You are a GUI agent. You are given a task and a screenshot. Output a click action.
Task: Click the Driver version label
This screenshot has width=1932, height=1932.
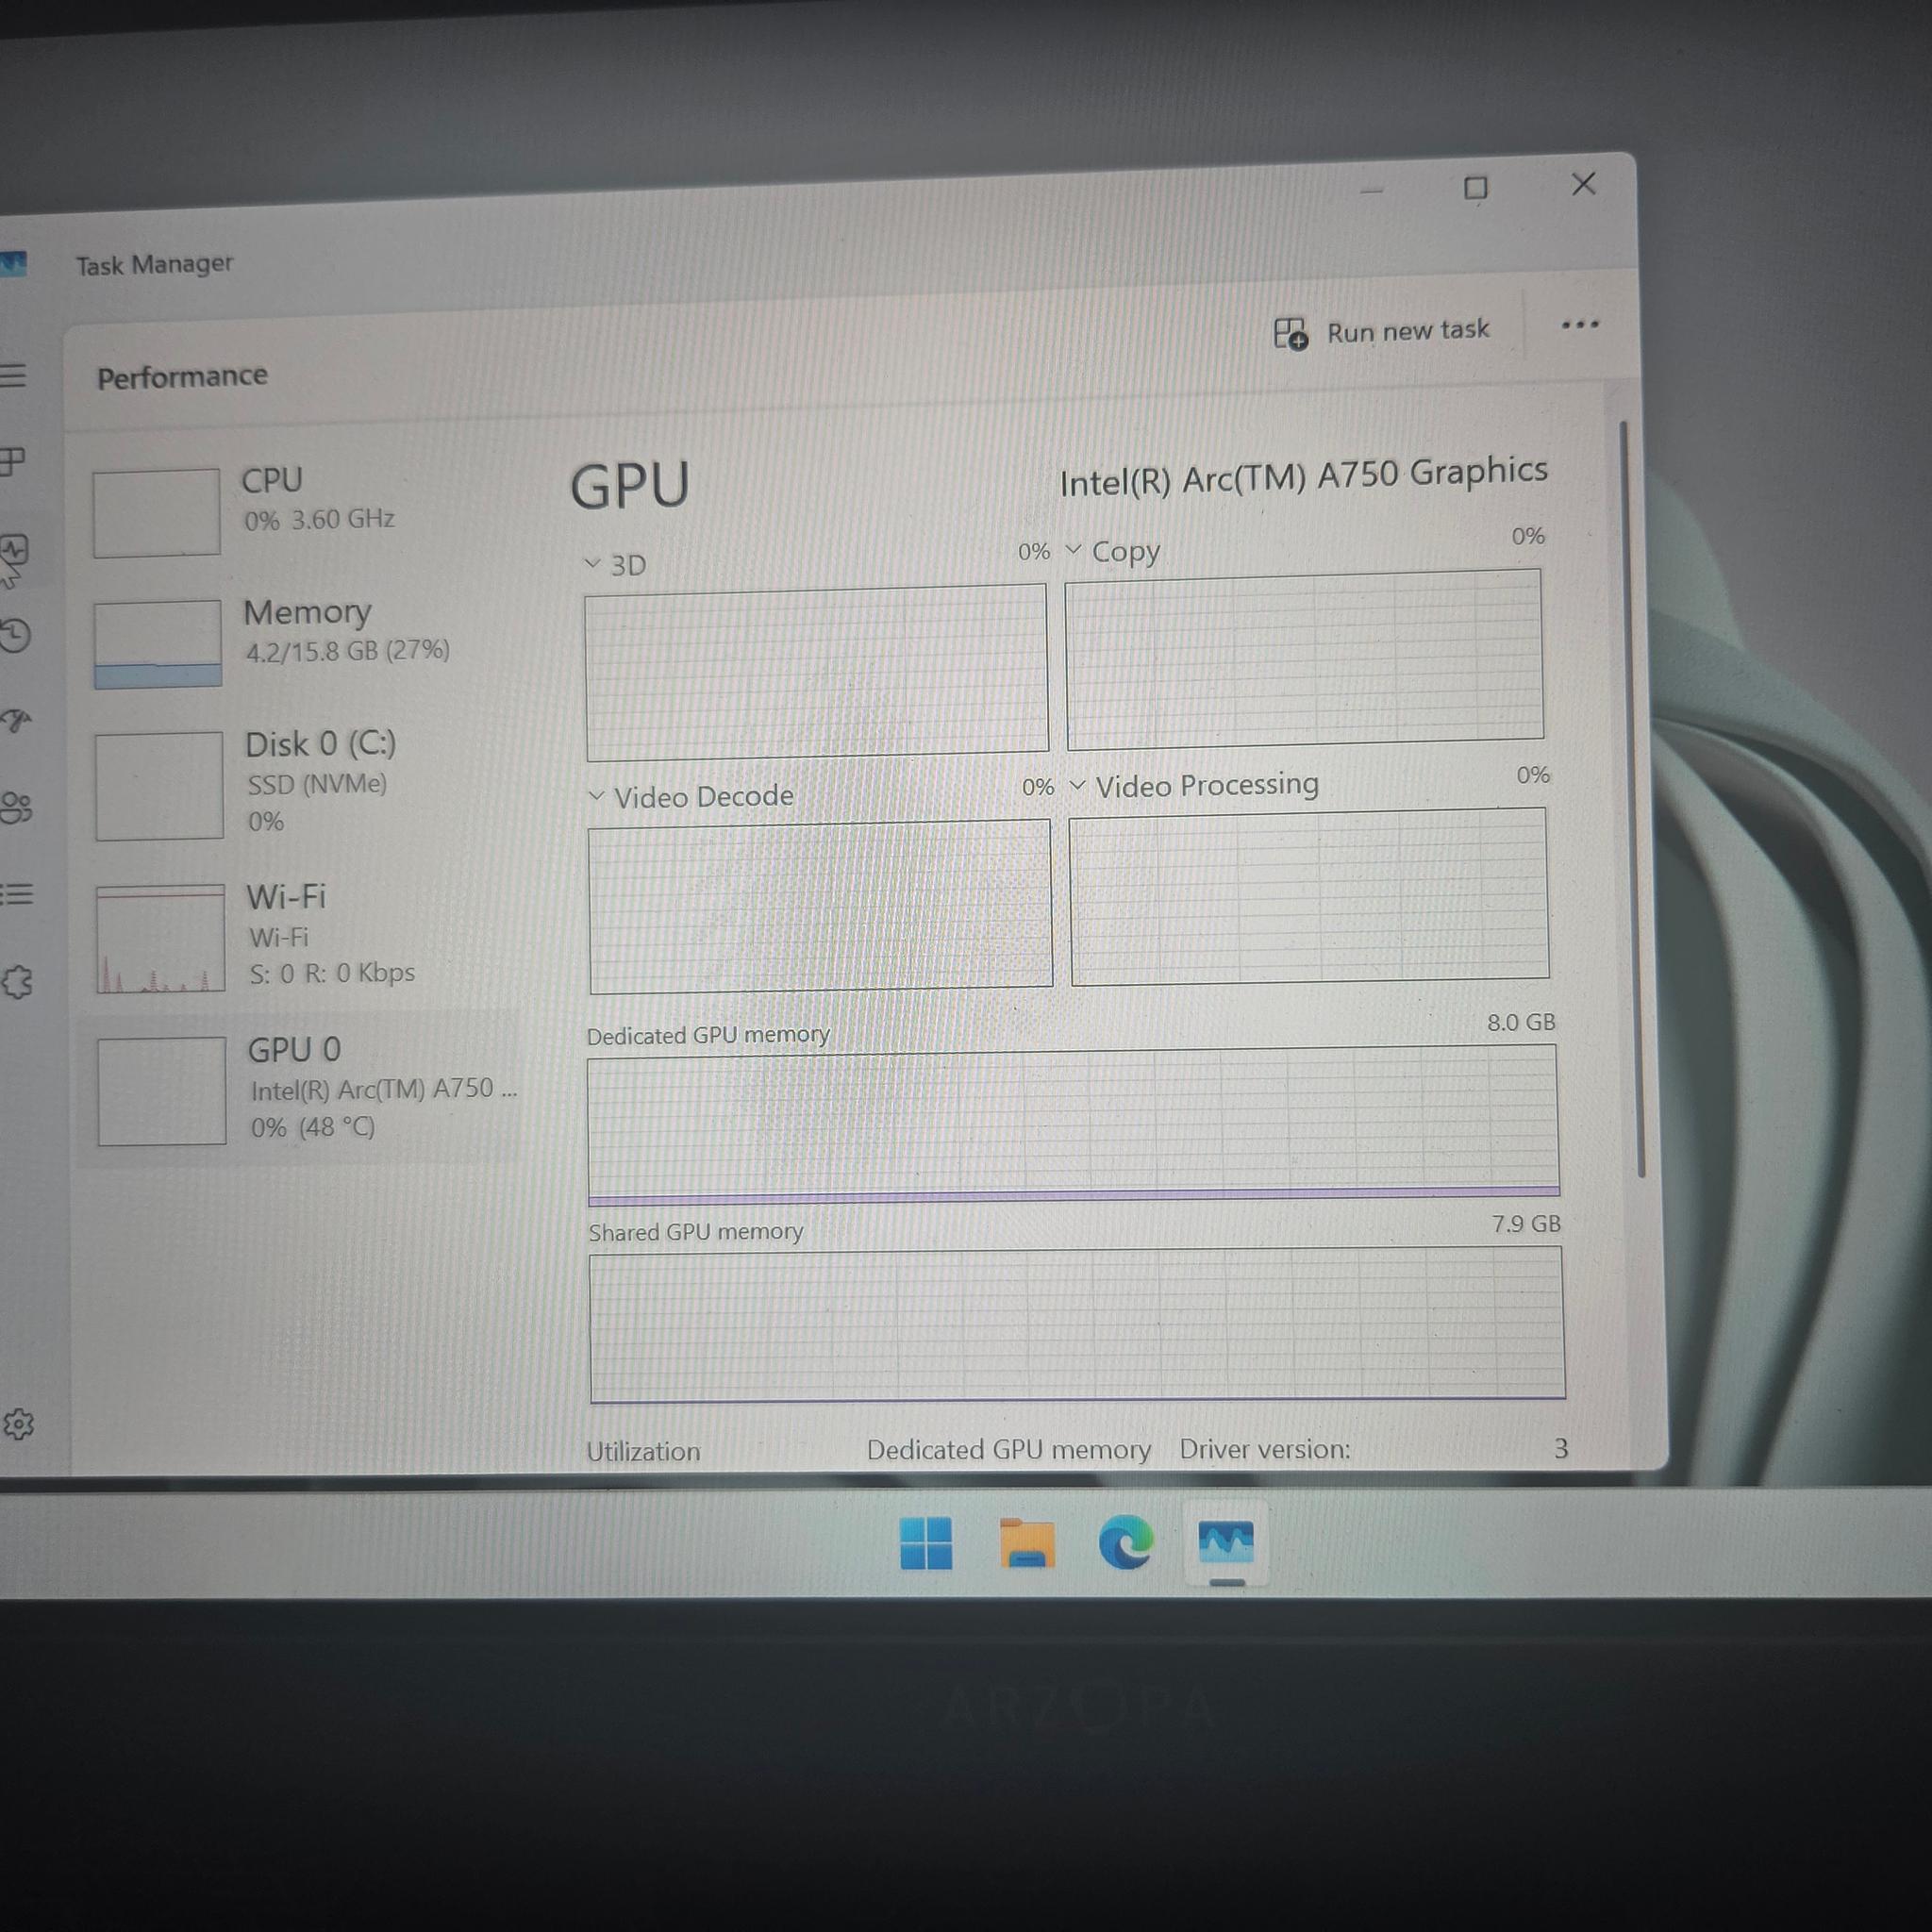click(1264, 1449)
